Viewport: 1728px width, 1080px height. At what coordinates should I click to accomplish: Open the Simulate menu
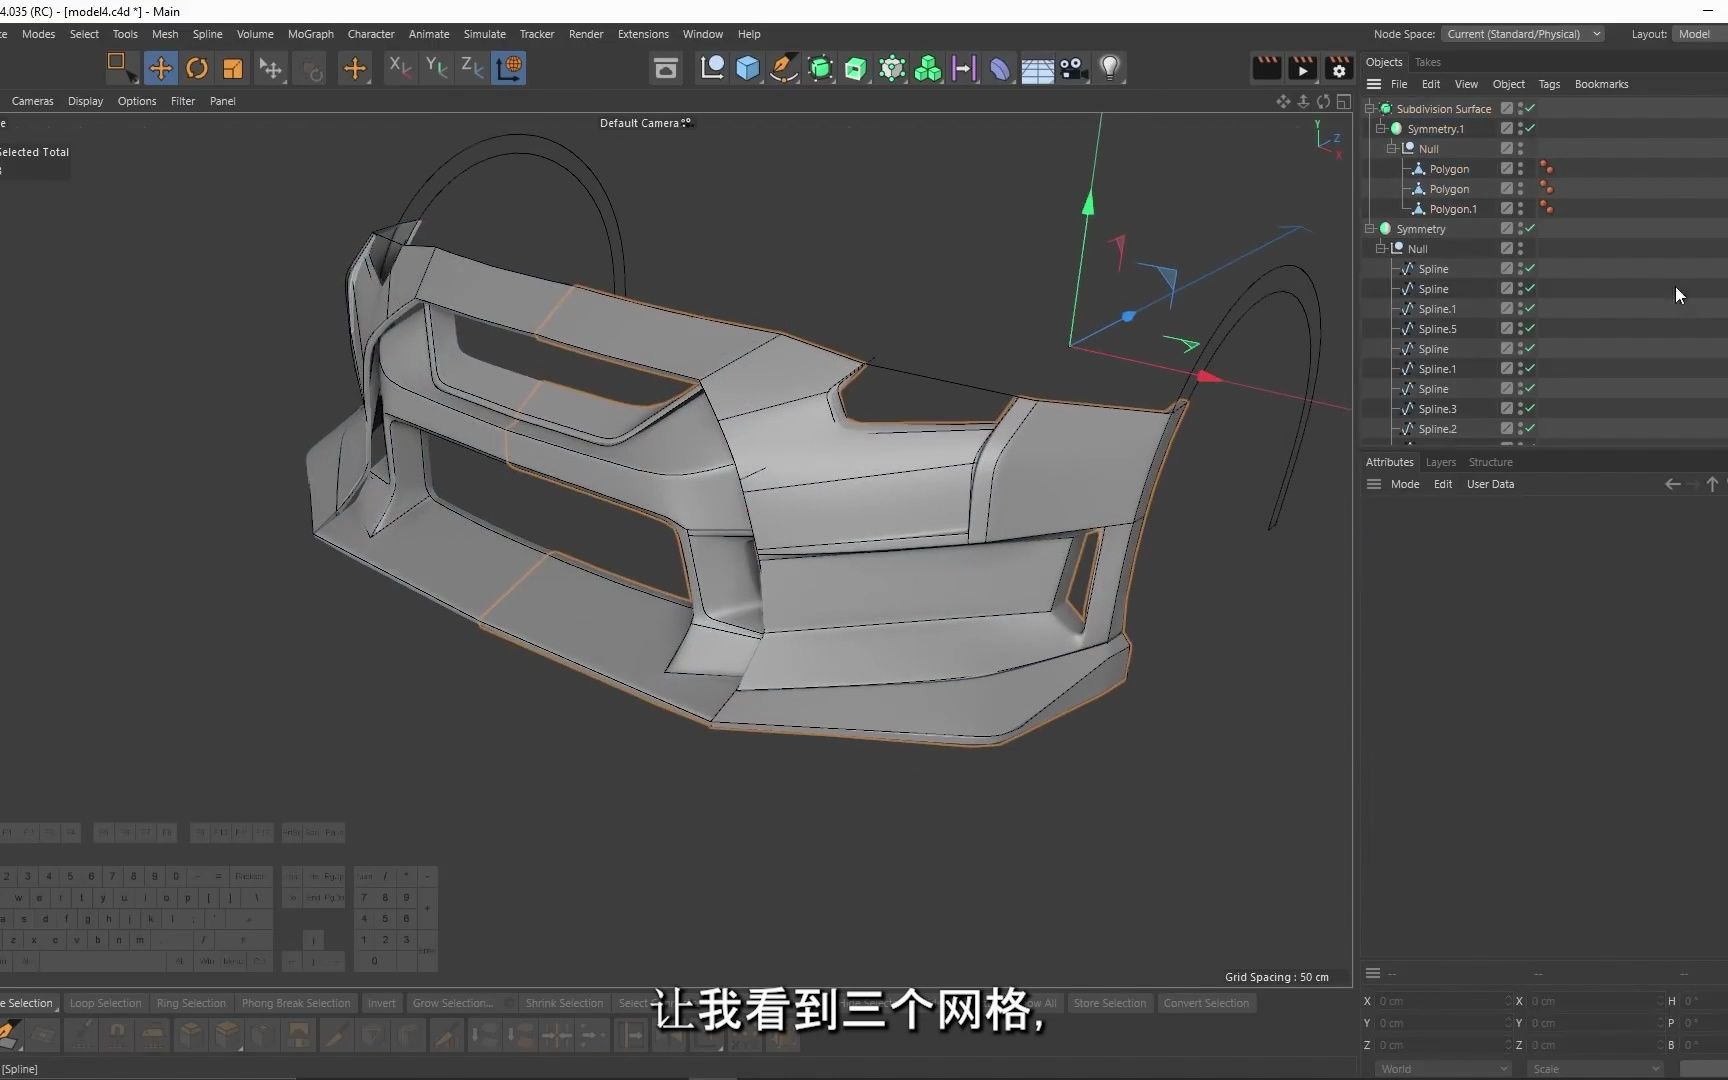(485, 34)
